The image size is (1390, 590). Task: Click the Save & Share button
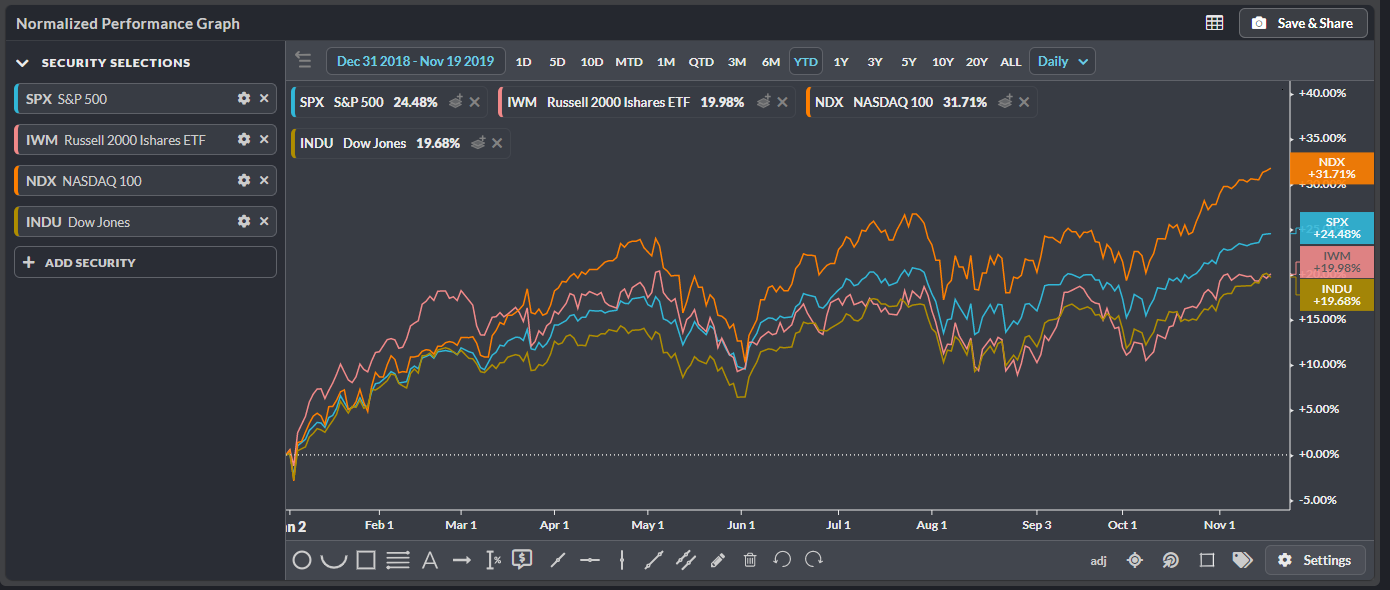click(1303, 23)
